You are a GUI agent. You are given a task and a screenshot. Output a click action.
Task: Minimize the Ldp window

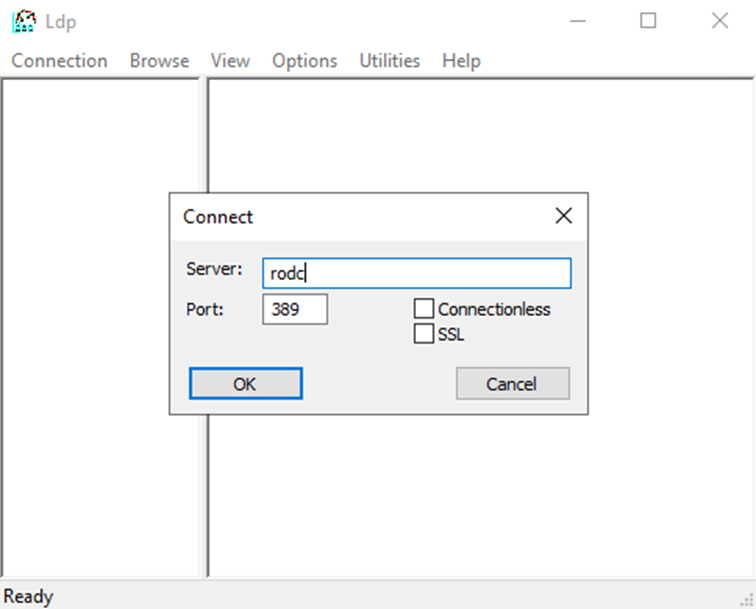coord(577,21)
